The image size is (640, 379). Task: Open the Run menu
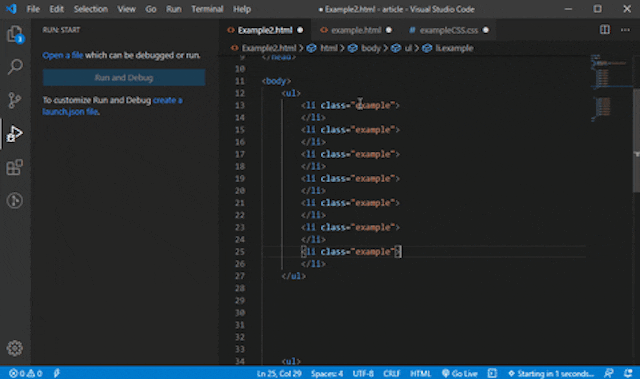point(173,9)
